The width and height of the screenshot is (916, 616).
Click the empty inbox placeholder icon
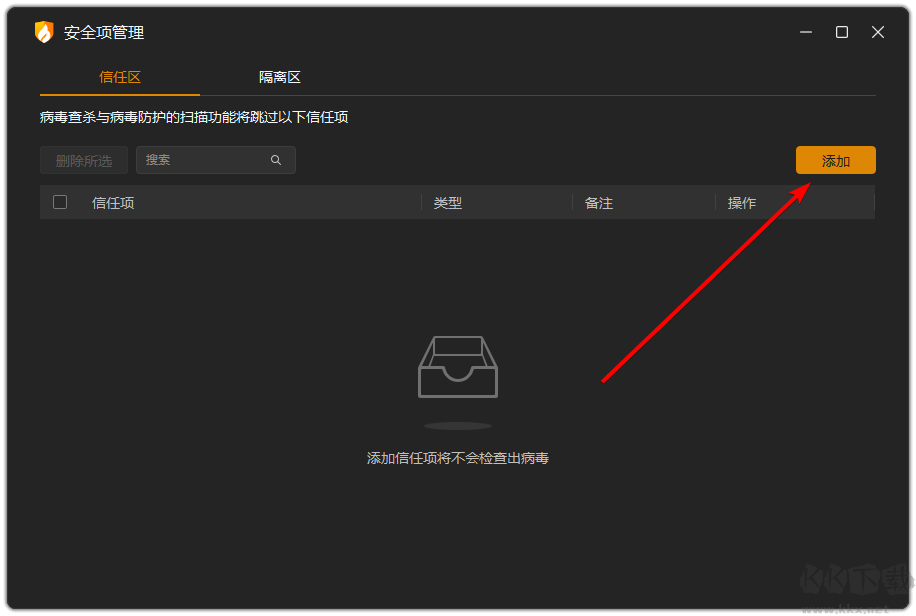pos(458,367)
